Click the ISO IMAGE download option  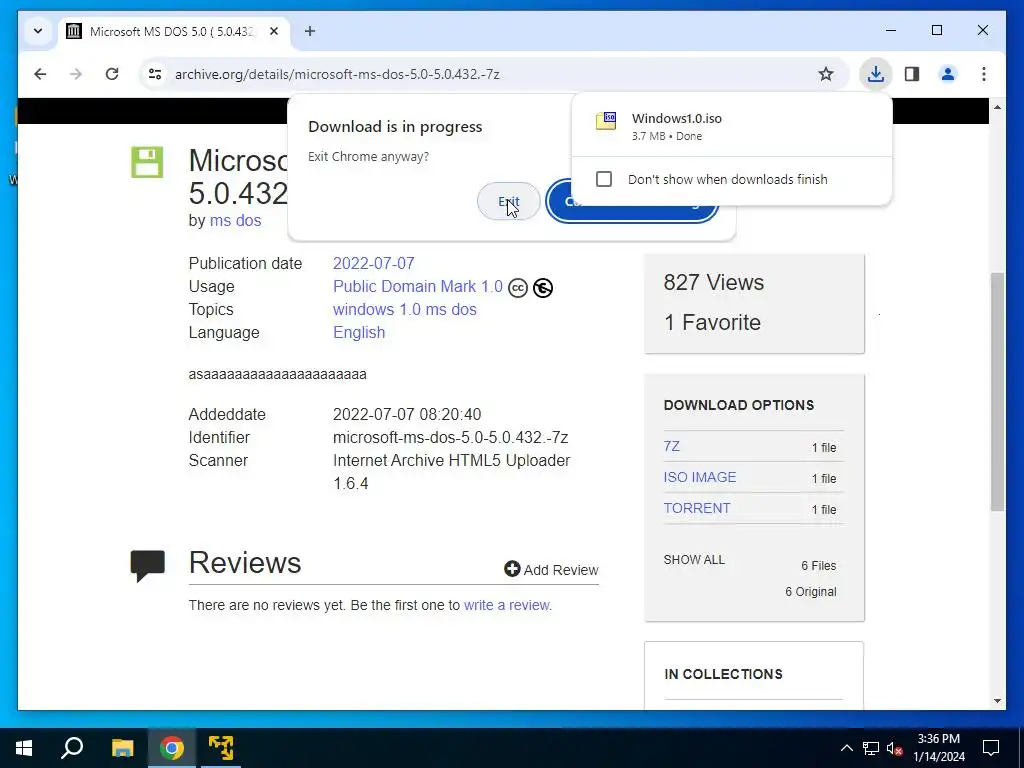(x=699, y=477)
